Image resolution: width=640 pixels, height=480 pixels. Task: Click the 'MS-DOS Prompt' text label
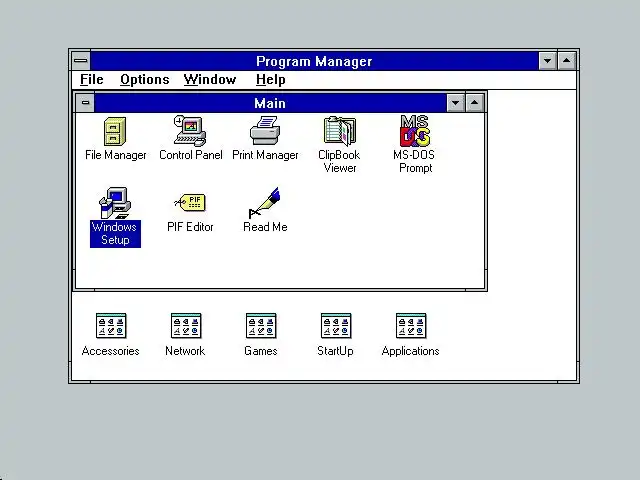[414, 162]
